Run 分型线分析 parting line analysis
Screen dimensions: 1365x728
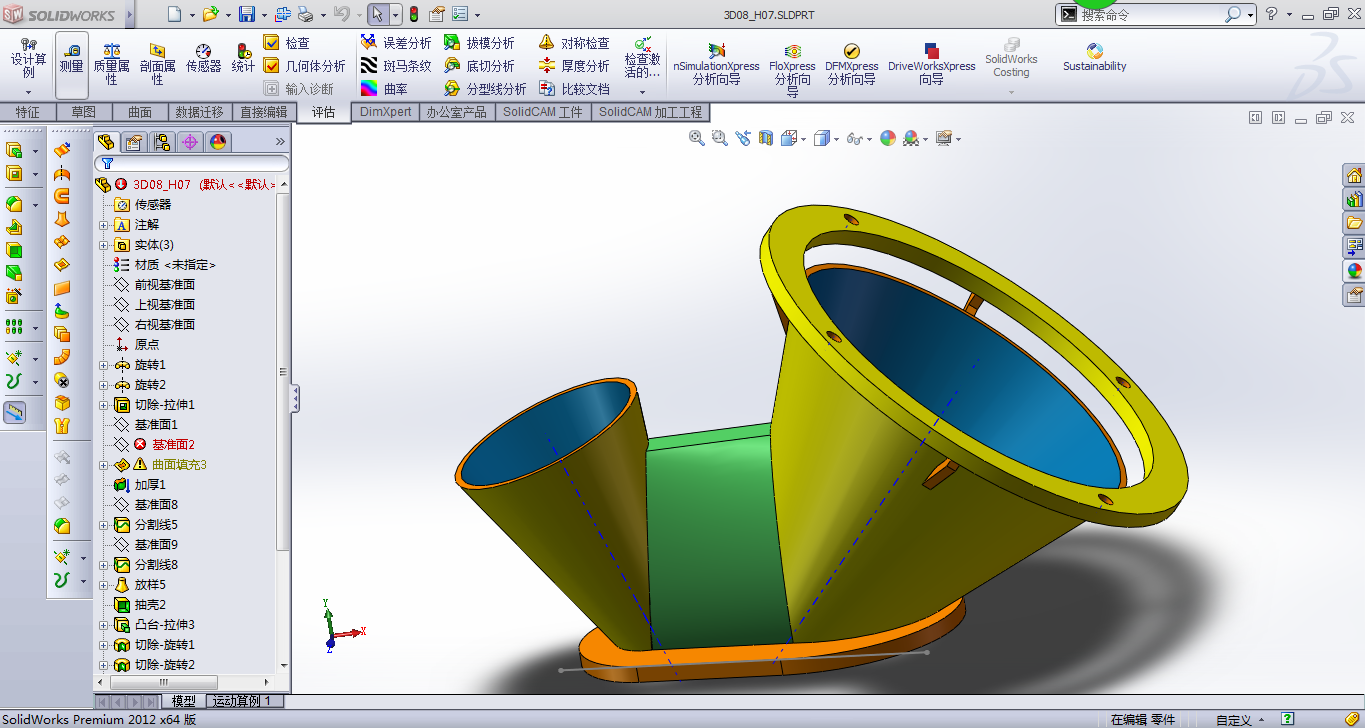[x=485, y=89]
